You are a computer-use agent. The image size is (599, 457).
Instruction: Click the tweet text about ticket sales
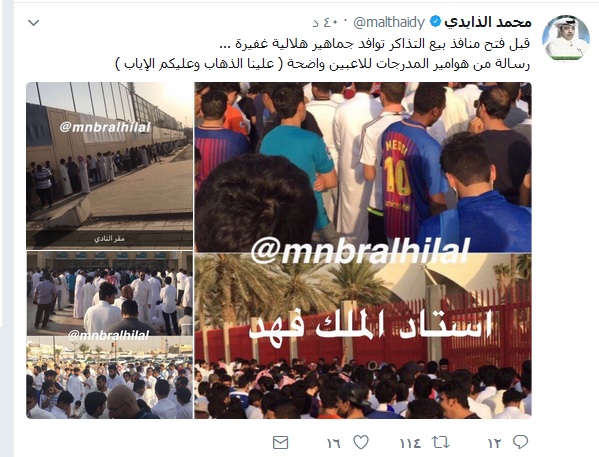[375, 44]
